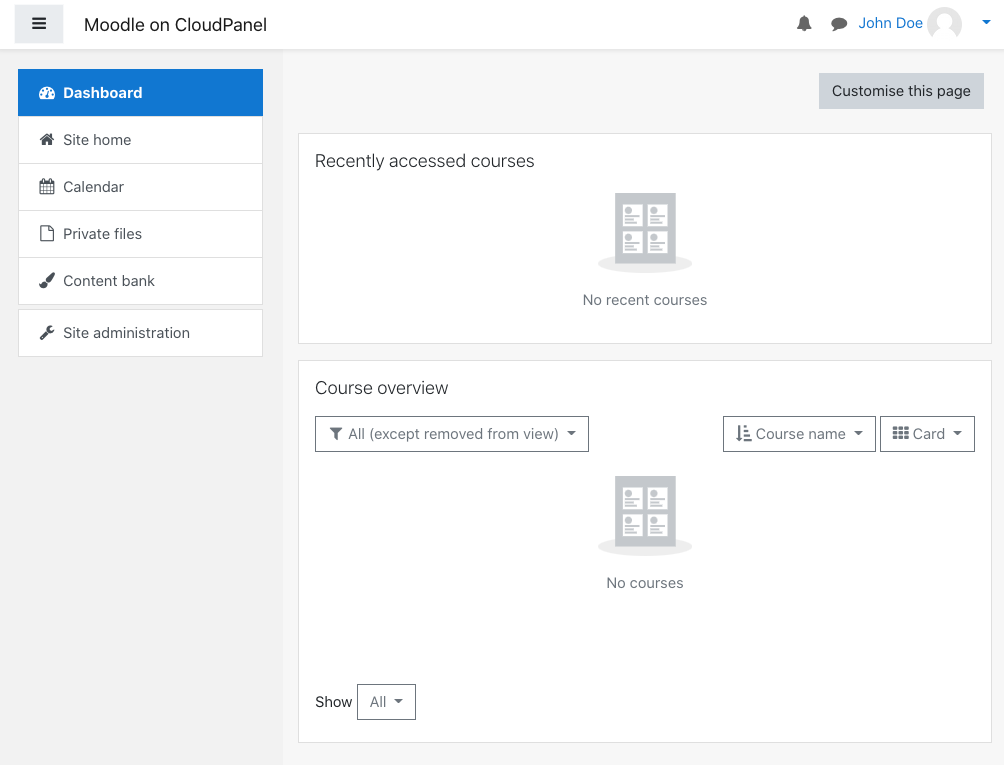1004x765 pixels.
Task: Click the Site home house icon
Action: click(x=47, y=140)
